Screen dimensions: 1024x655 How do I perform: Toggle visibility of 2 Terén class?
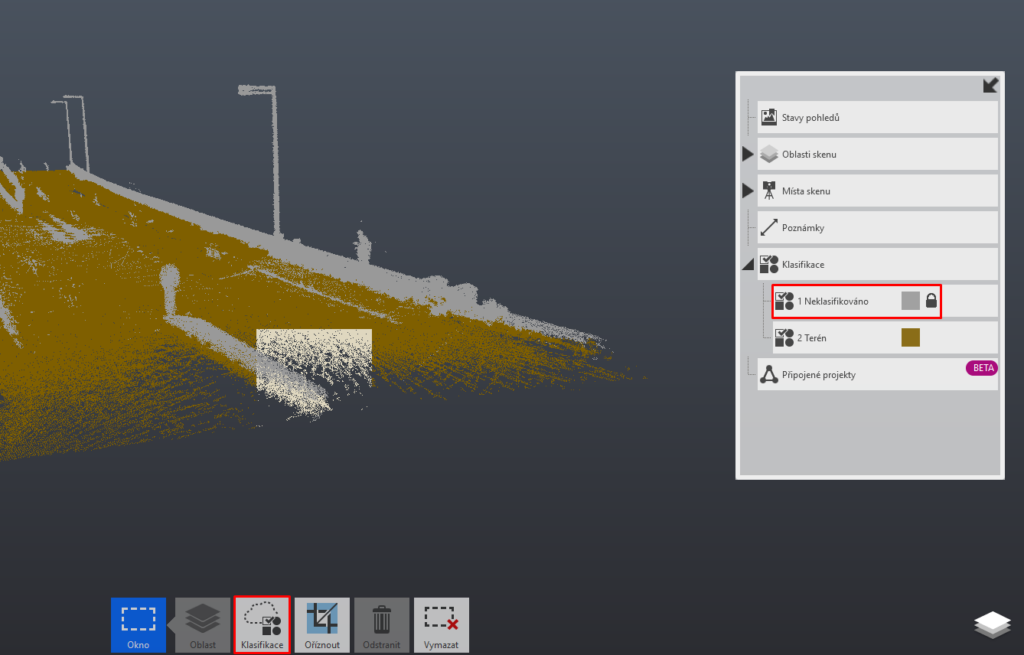point(784,337)
